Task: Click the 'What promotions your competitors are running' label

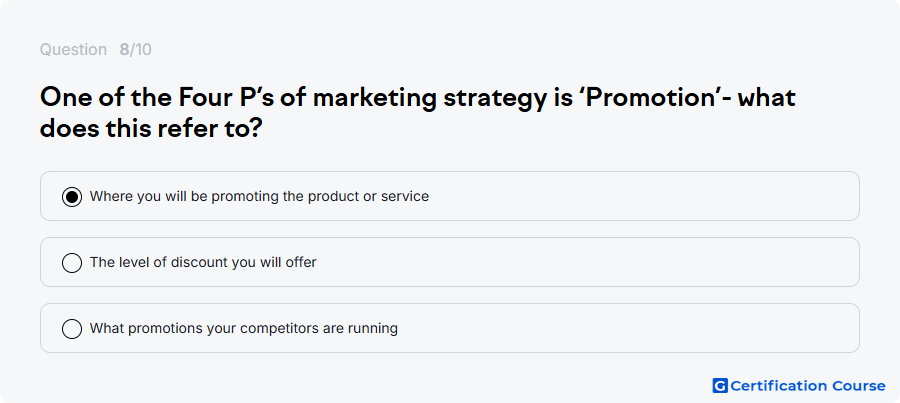Action: 244,328
